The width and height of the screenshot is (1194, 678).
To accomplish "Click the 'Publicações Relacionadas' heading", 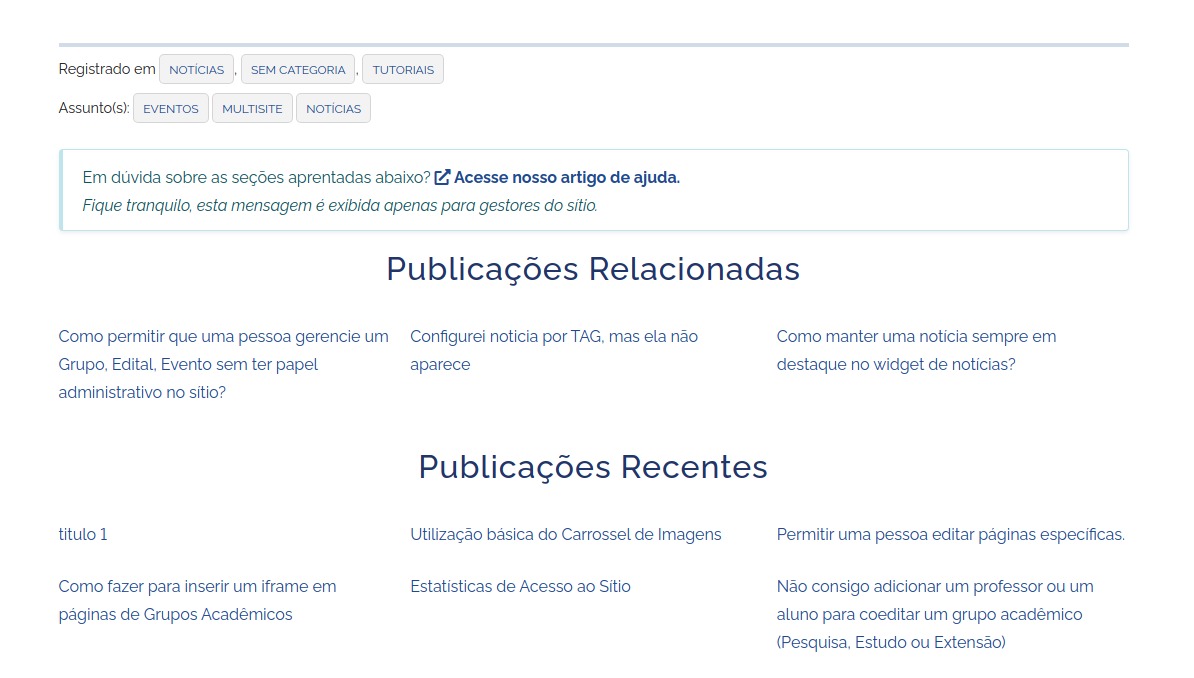I will click(593, 269).
